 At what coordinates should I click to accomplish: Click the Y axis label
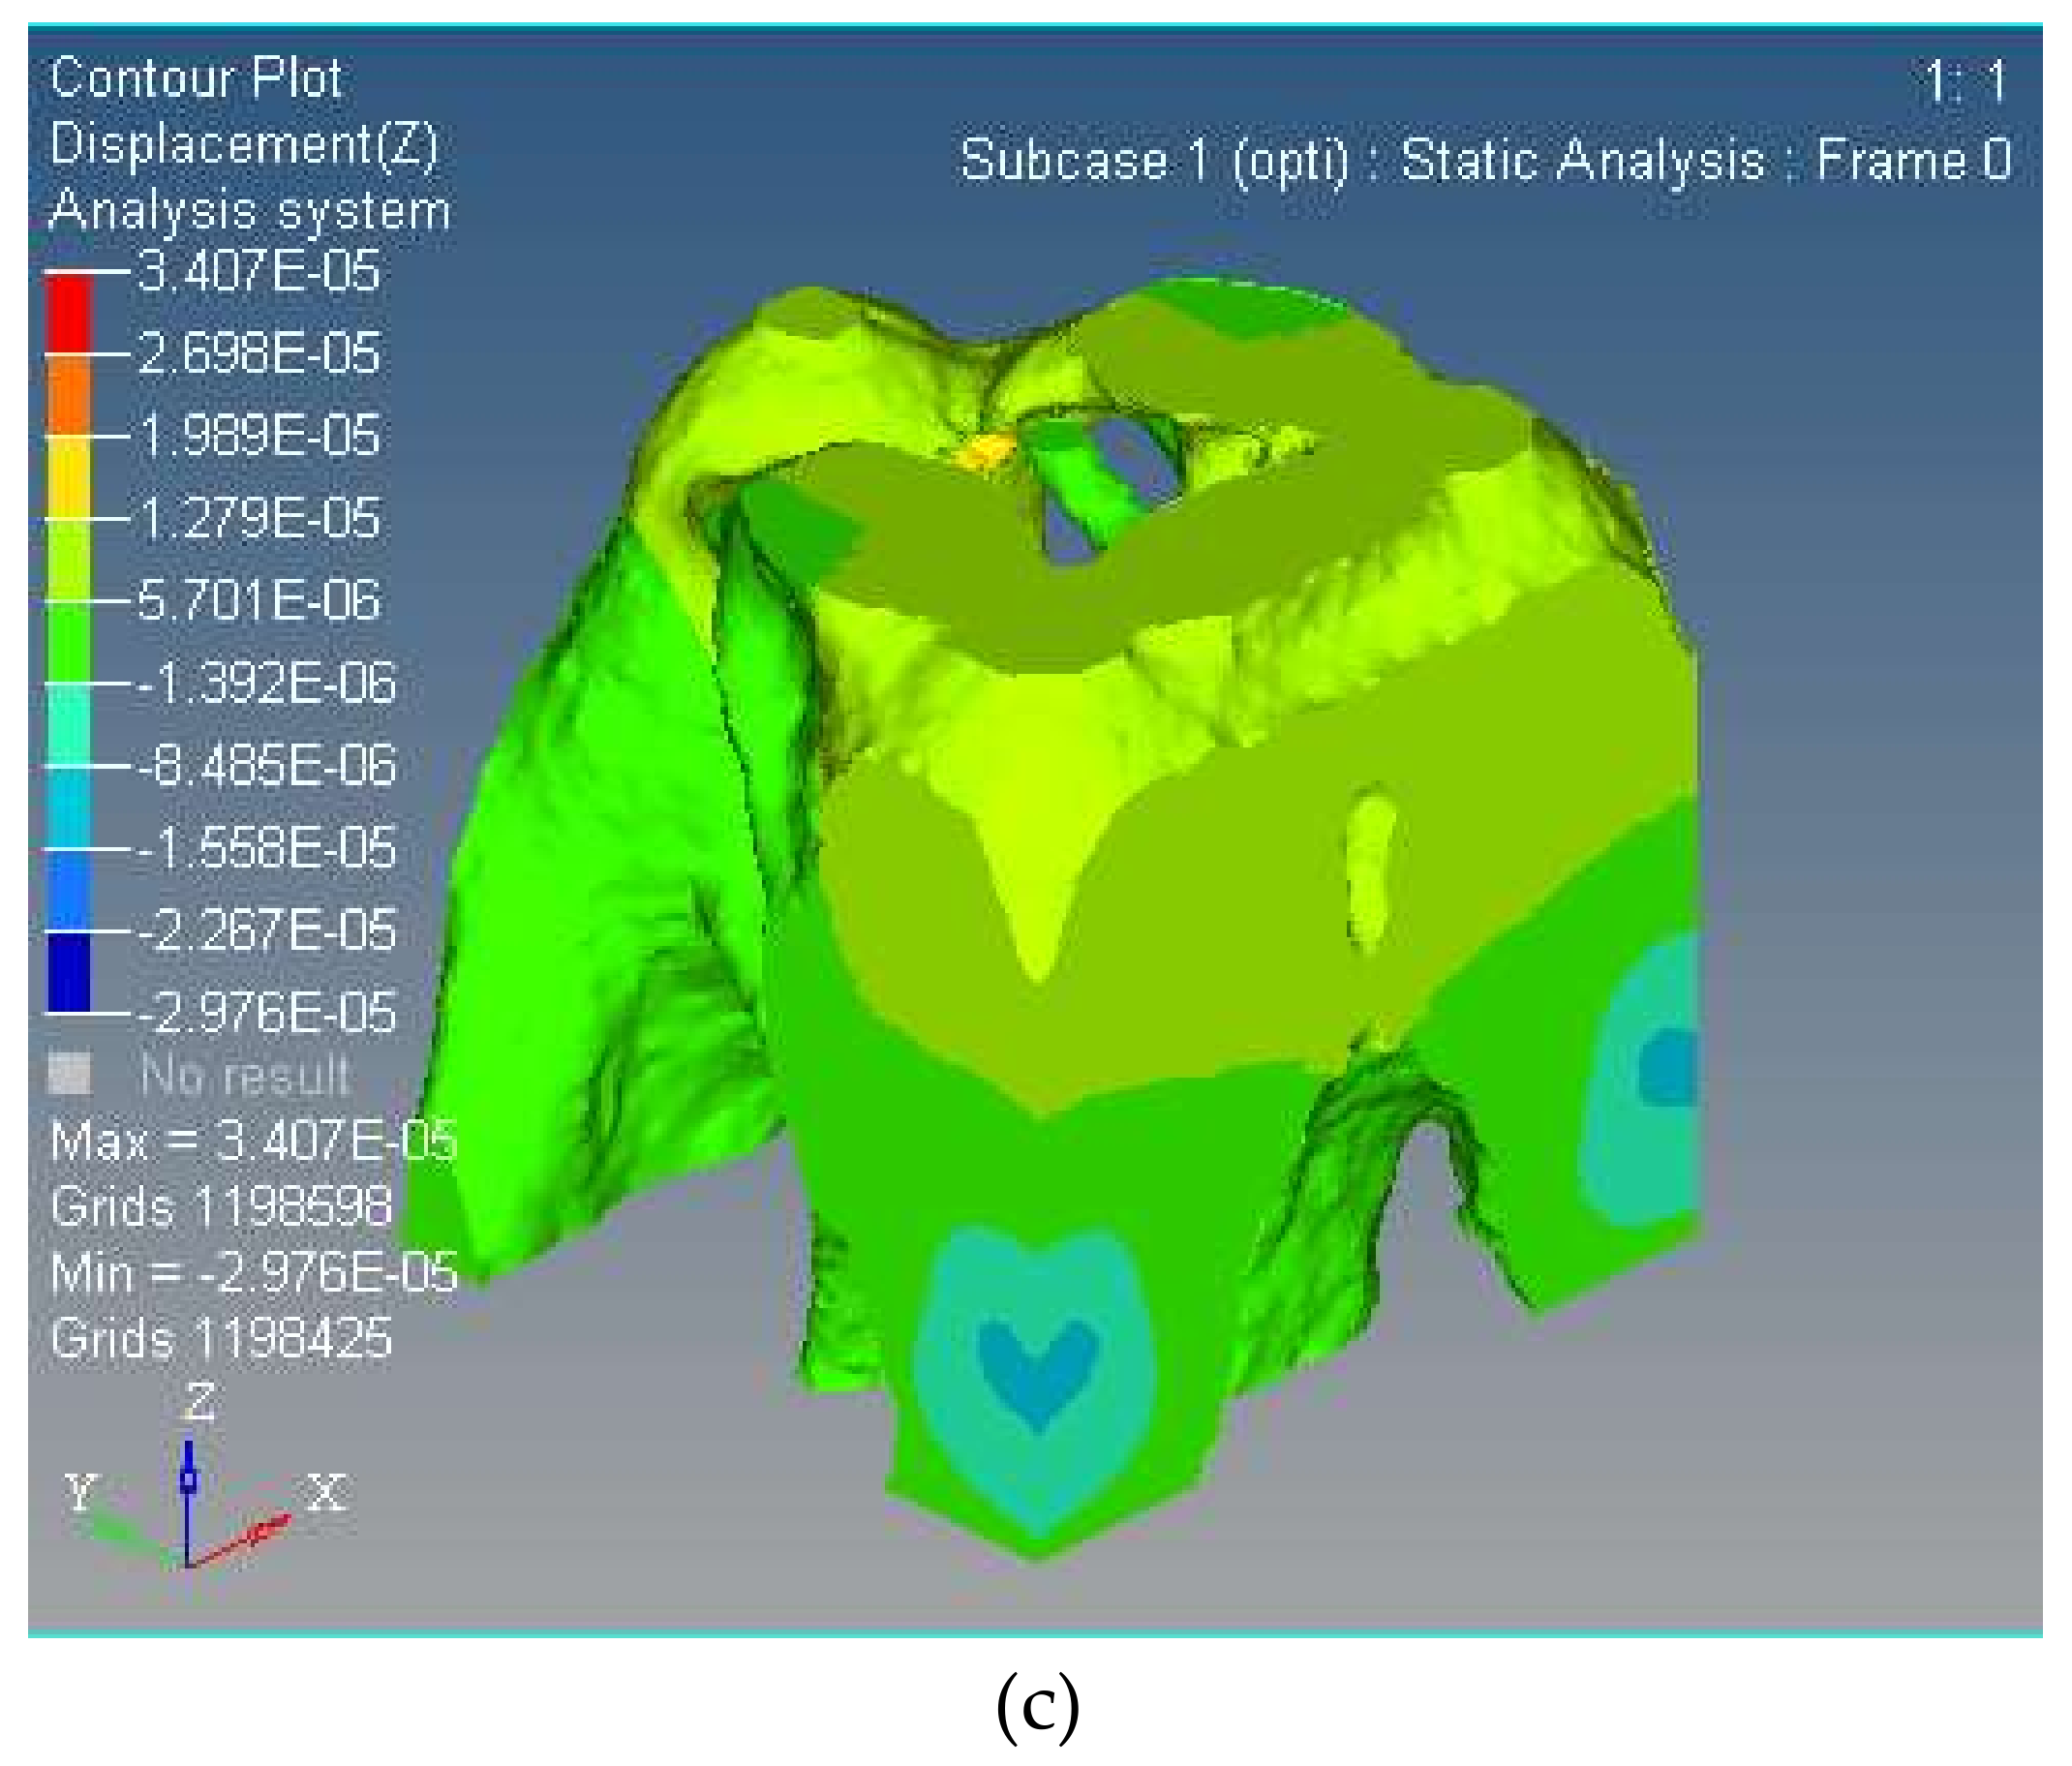(81, 1491)
